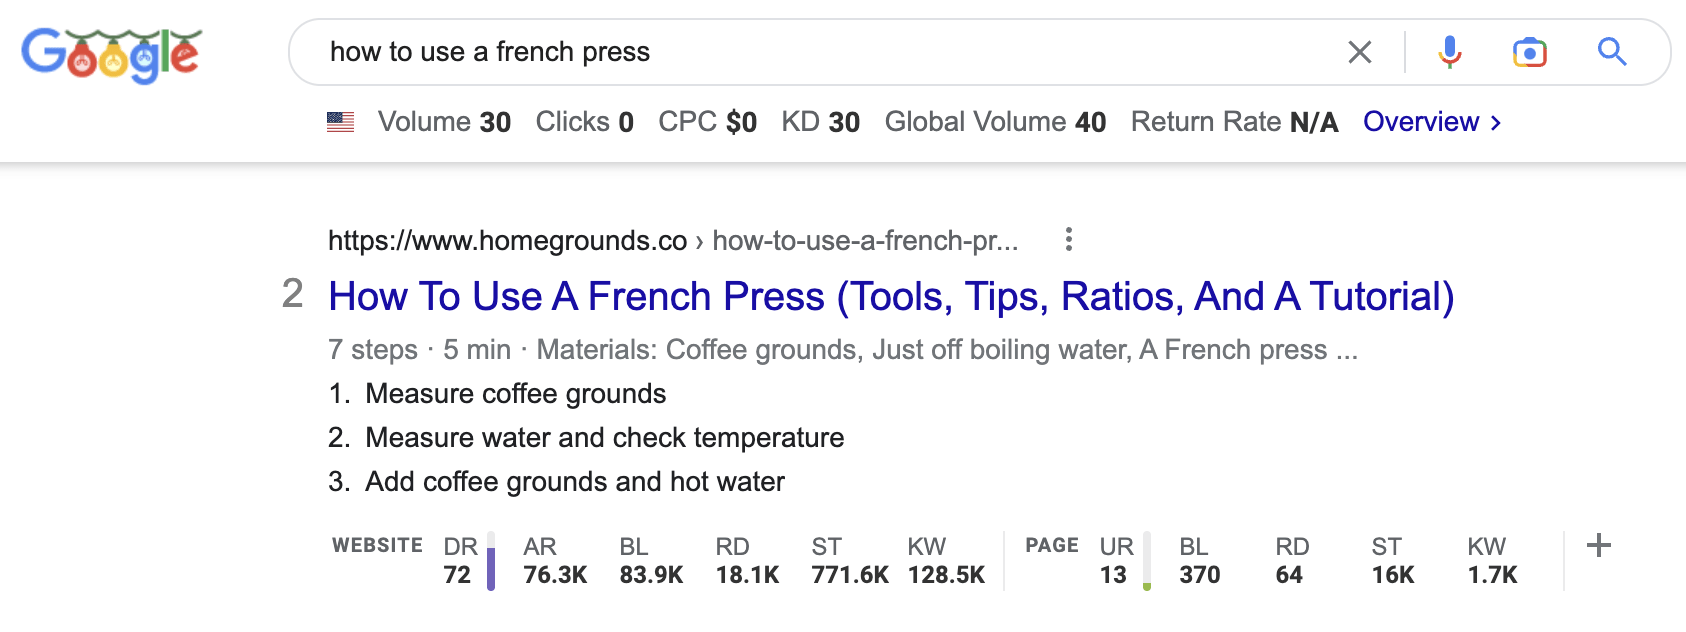Select the Global Volume 40 metric
The image size is (1686, 632).
[x=994, y=121]
